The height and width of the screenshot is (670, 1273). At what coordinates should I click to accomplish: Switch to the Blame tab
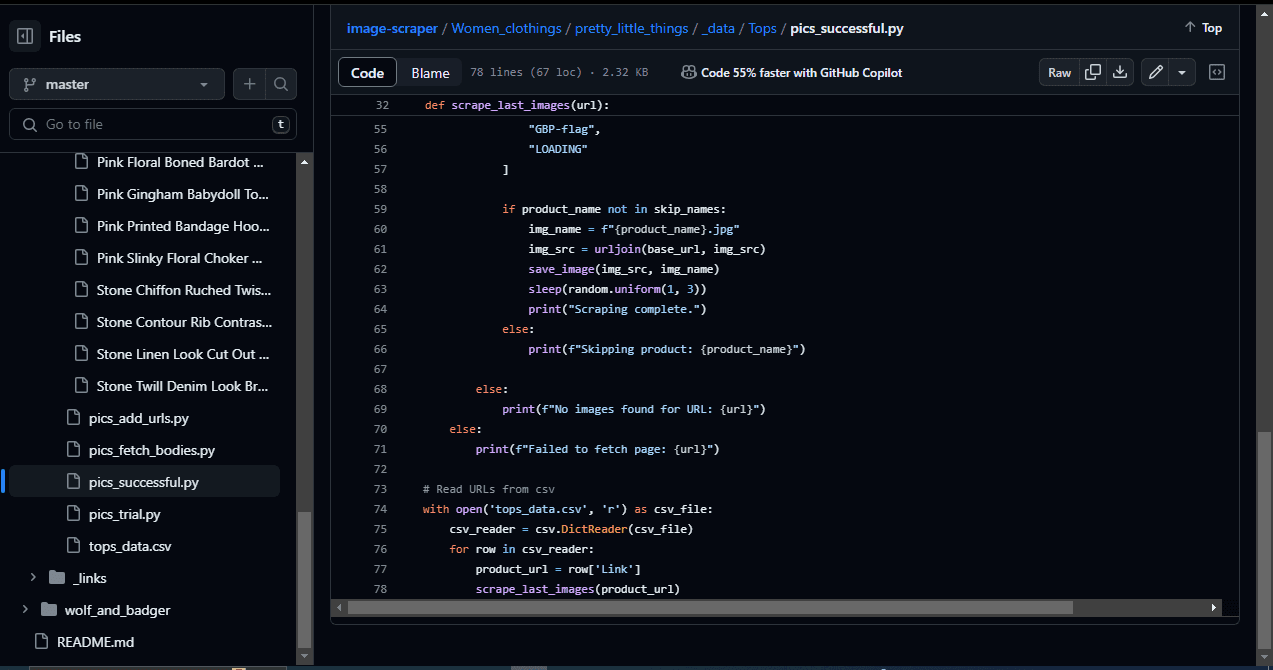point(430,73)
